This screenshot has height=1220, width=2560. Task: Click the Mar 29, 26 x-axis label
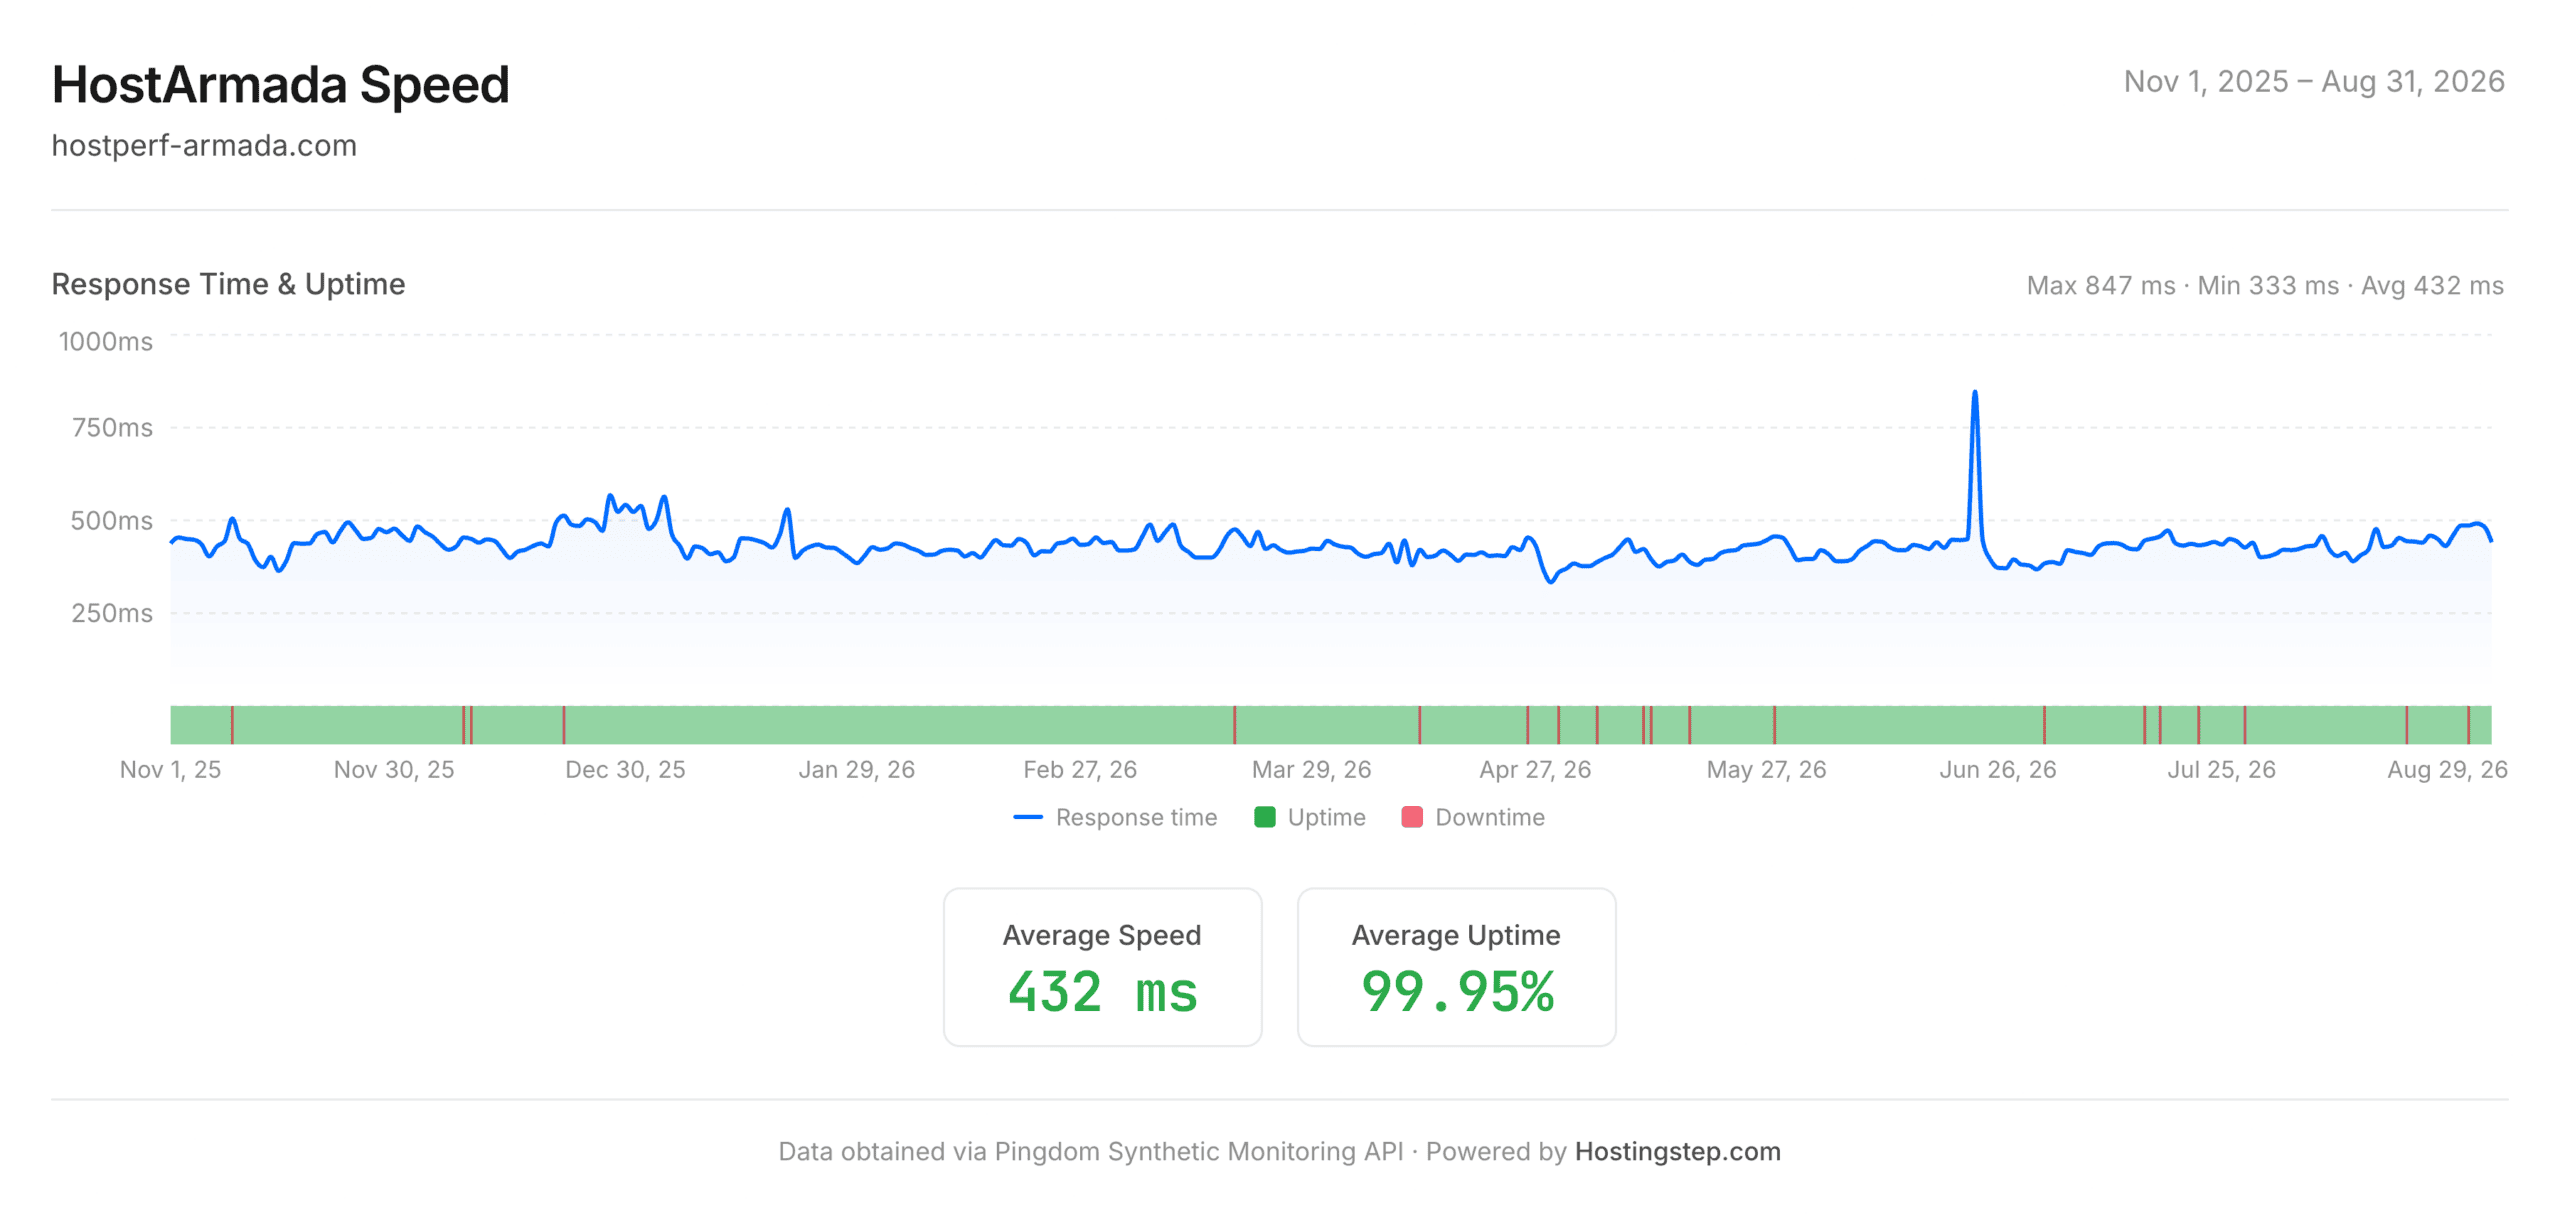tap(1311, 769)
